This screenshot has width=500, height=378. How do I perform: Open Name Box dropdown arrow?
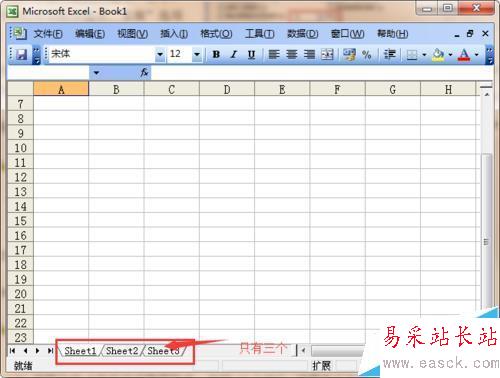tap(96, 73)
